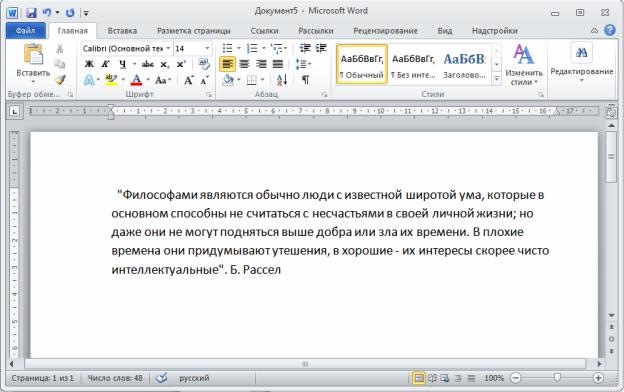Click the word count Число слов: 48

coord(115,378)
